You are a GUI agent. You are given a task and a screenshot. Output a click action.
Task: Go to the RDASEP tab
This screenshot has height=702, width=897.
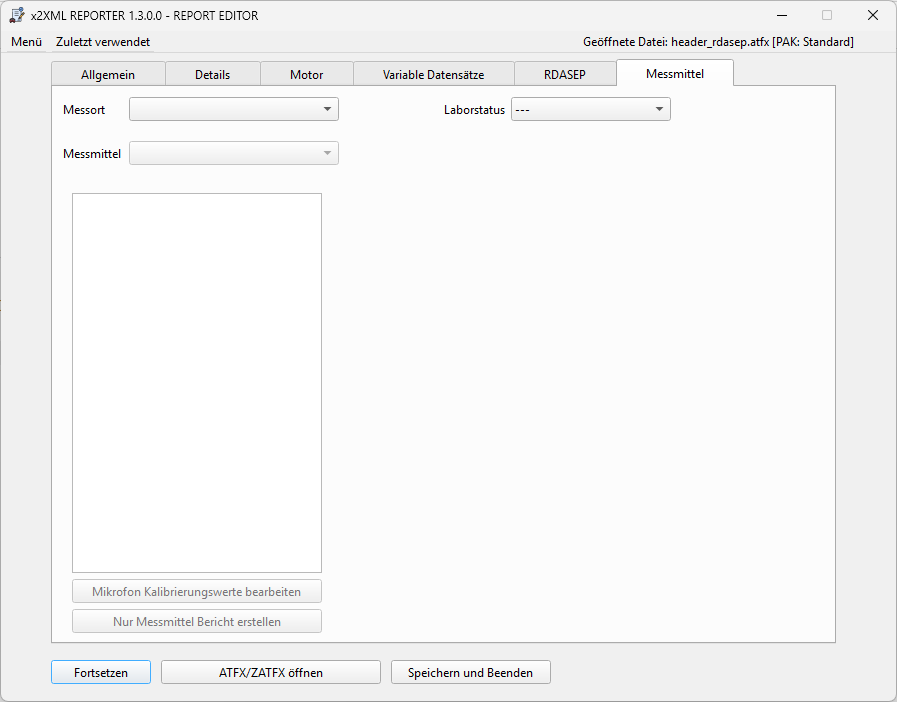pyautogui.click(x=564, y=74)
